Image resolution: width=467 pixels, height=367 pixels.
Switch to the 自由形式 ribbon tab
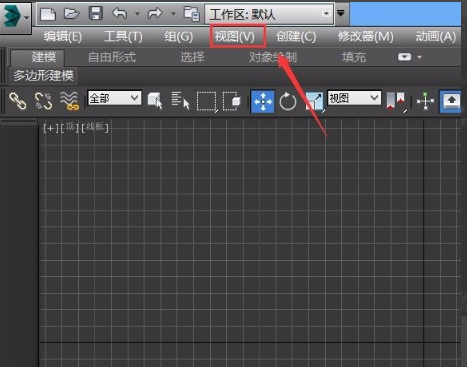[x=112, y=57]
